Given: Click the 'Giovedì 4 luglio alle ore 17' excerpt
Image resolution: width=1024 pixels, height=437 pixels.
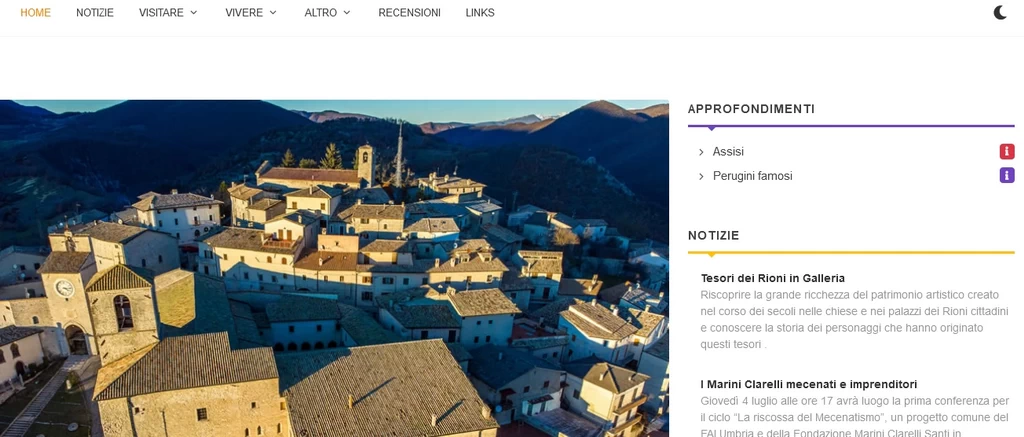Looking at the screenshot, I should (x=854, y=416).
